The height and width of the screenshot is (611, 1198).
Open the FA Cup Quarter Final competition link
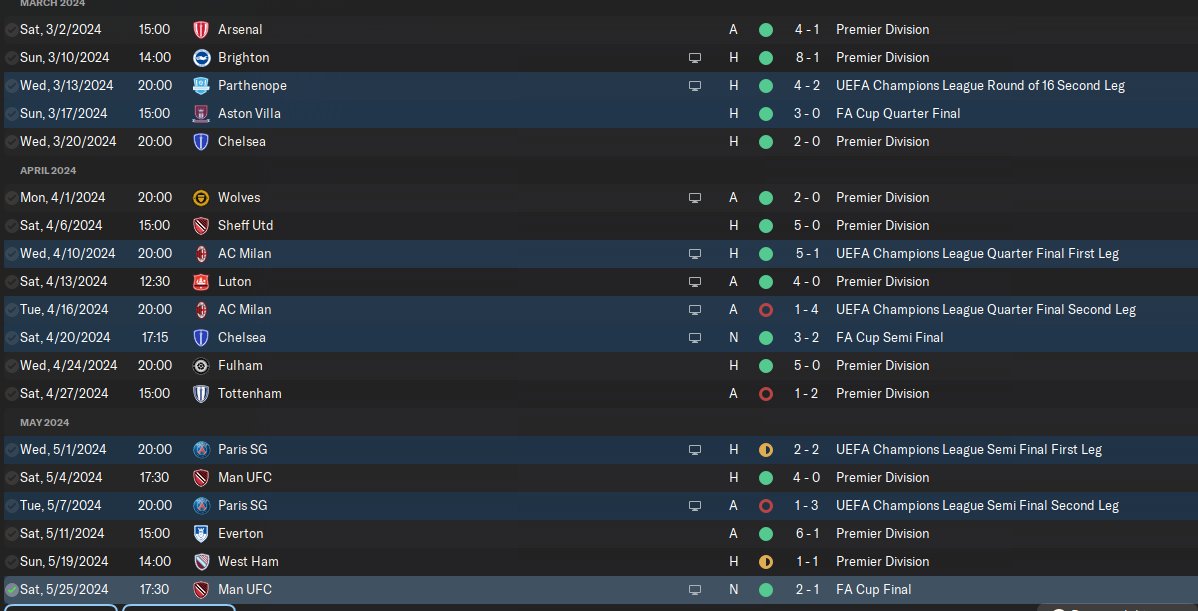pos(897,114)
